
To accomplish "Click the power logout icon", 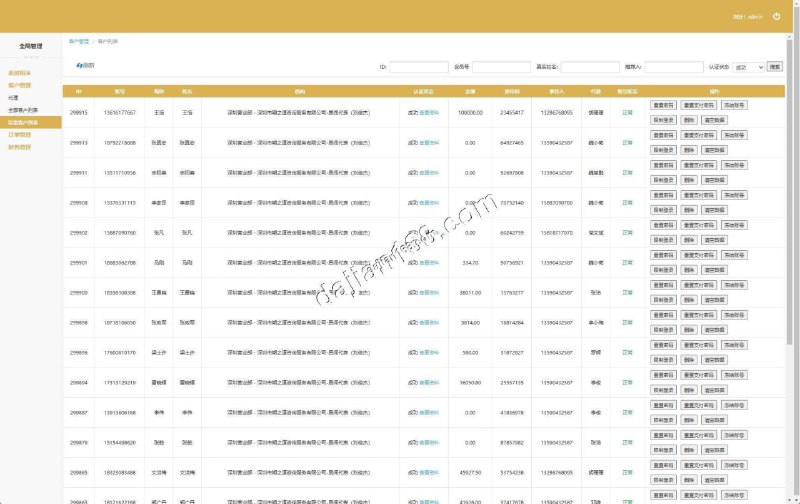I will pos(776,17).
